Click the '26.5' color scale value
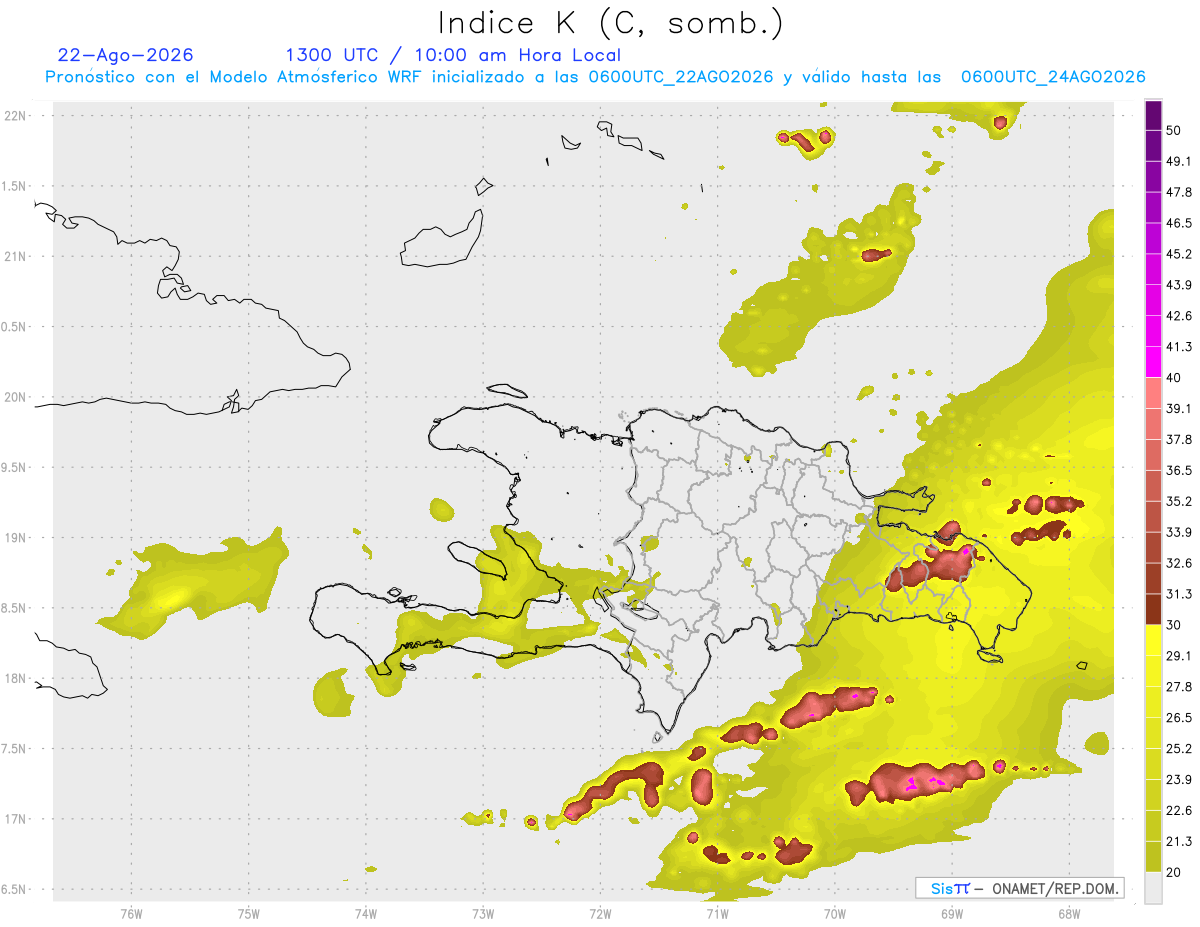The width and height of the screenshot is (1200, 927). tap(1180, 718)
